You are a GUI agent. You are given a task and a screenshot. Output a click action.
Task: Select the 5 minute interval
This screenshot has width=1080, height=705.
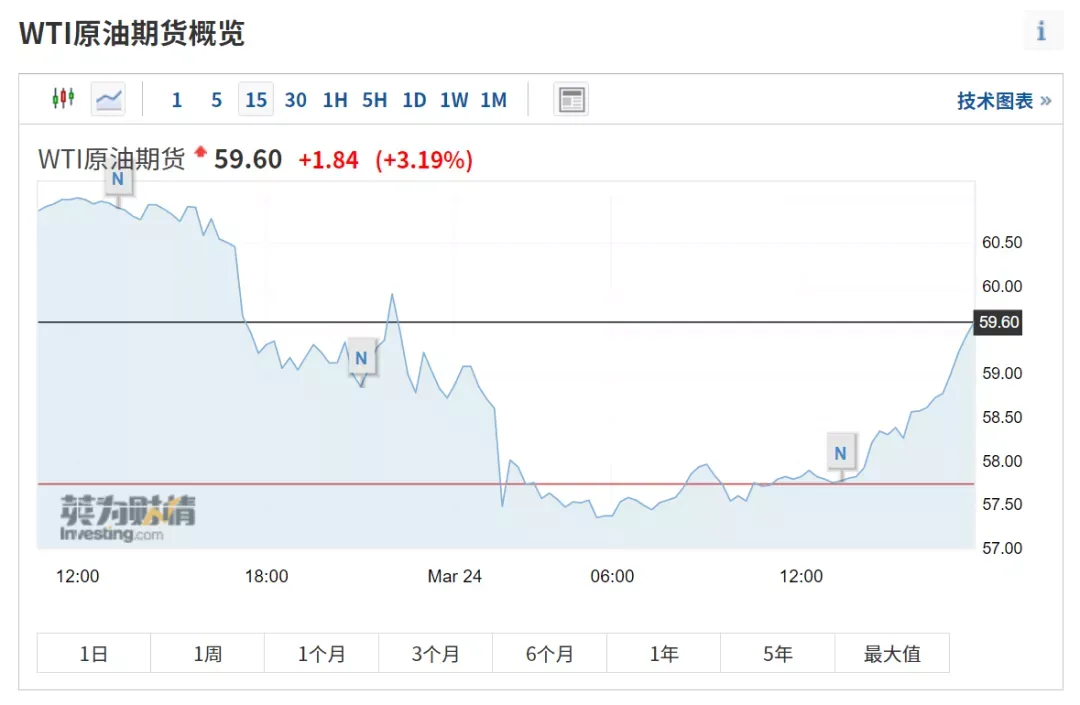pyautogui.click(x=216, y=101)
